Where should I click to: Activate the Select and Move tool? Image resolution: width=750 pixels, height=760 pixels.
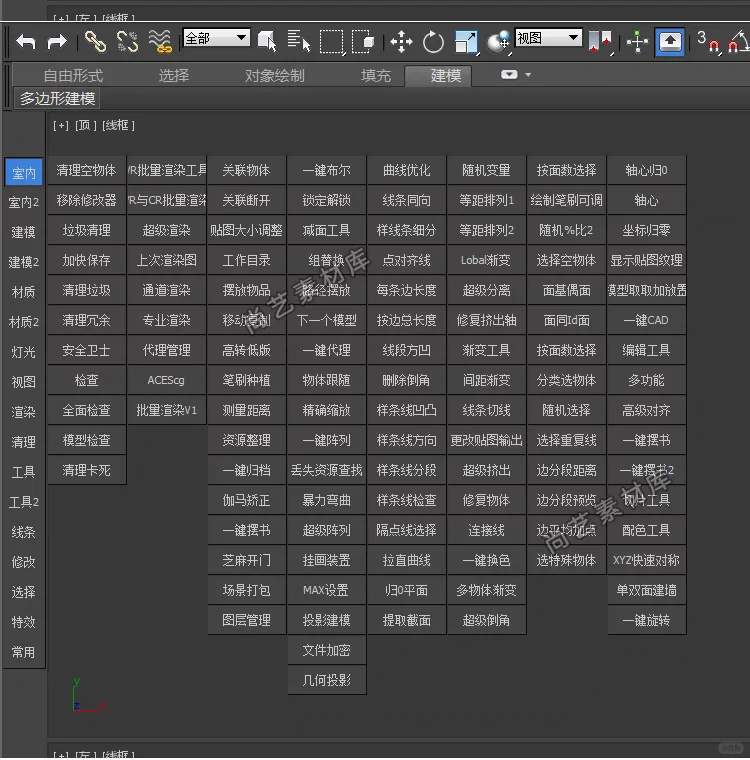point(401,42)
